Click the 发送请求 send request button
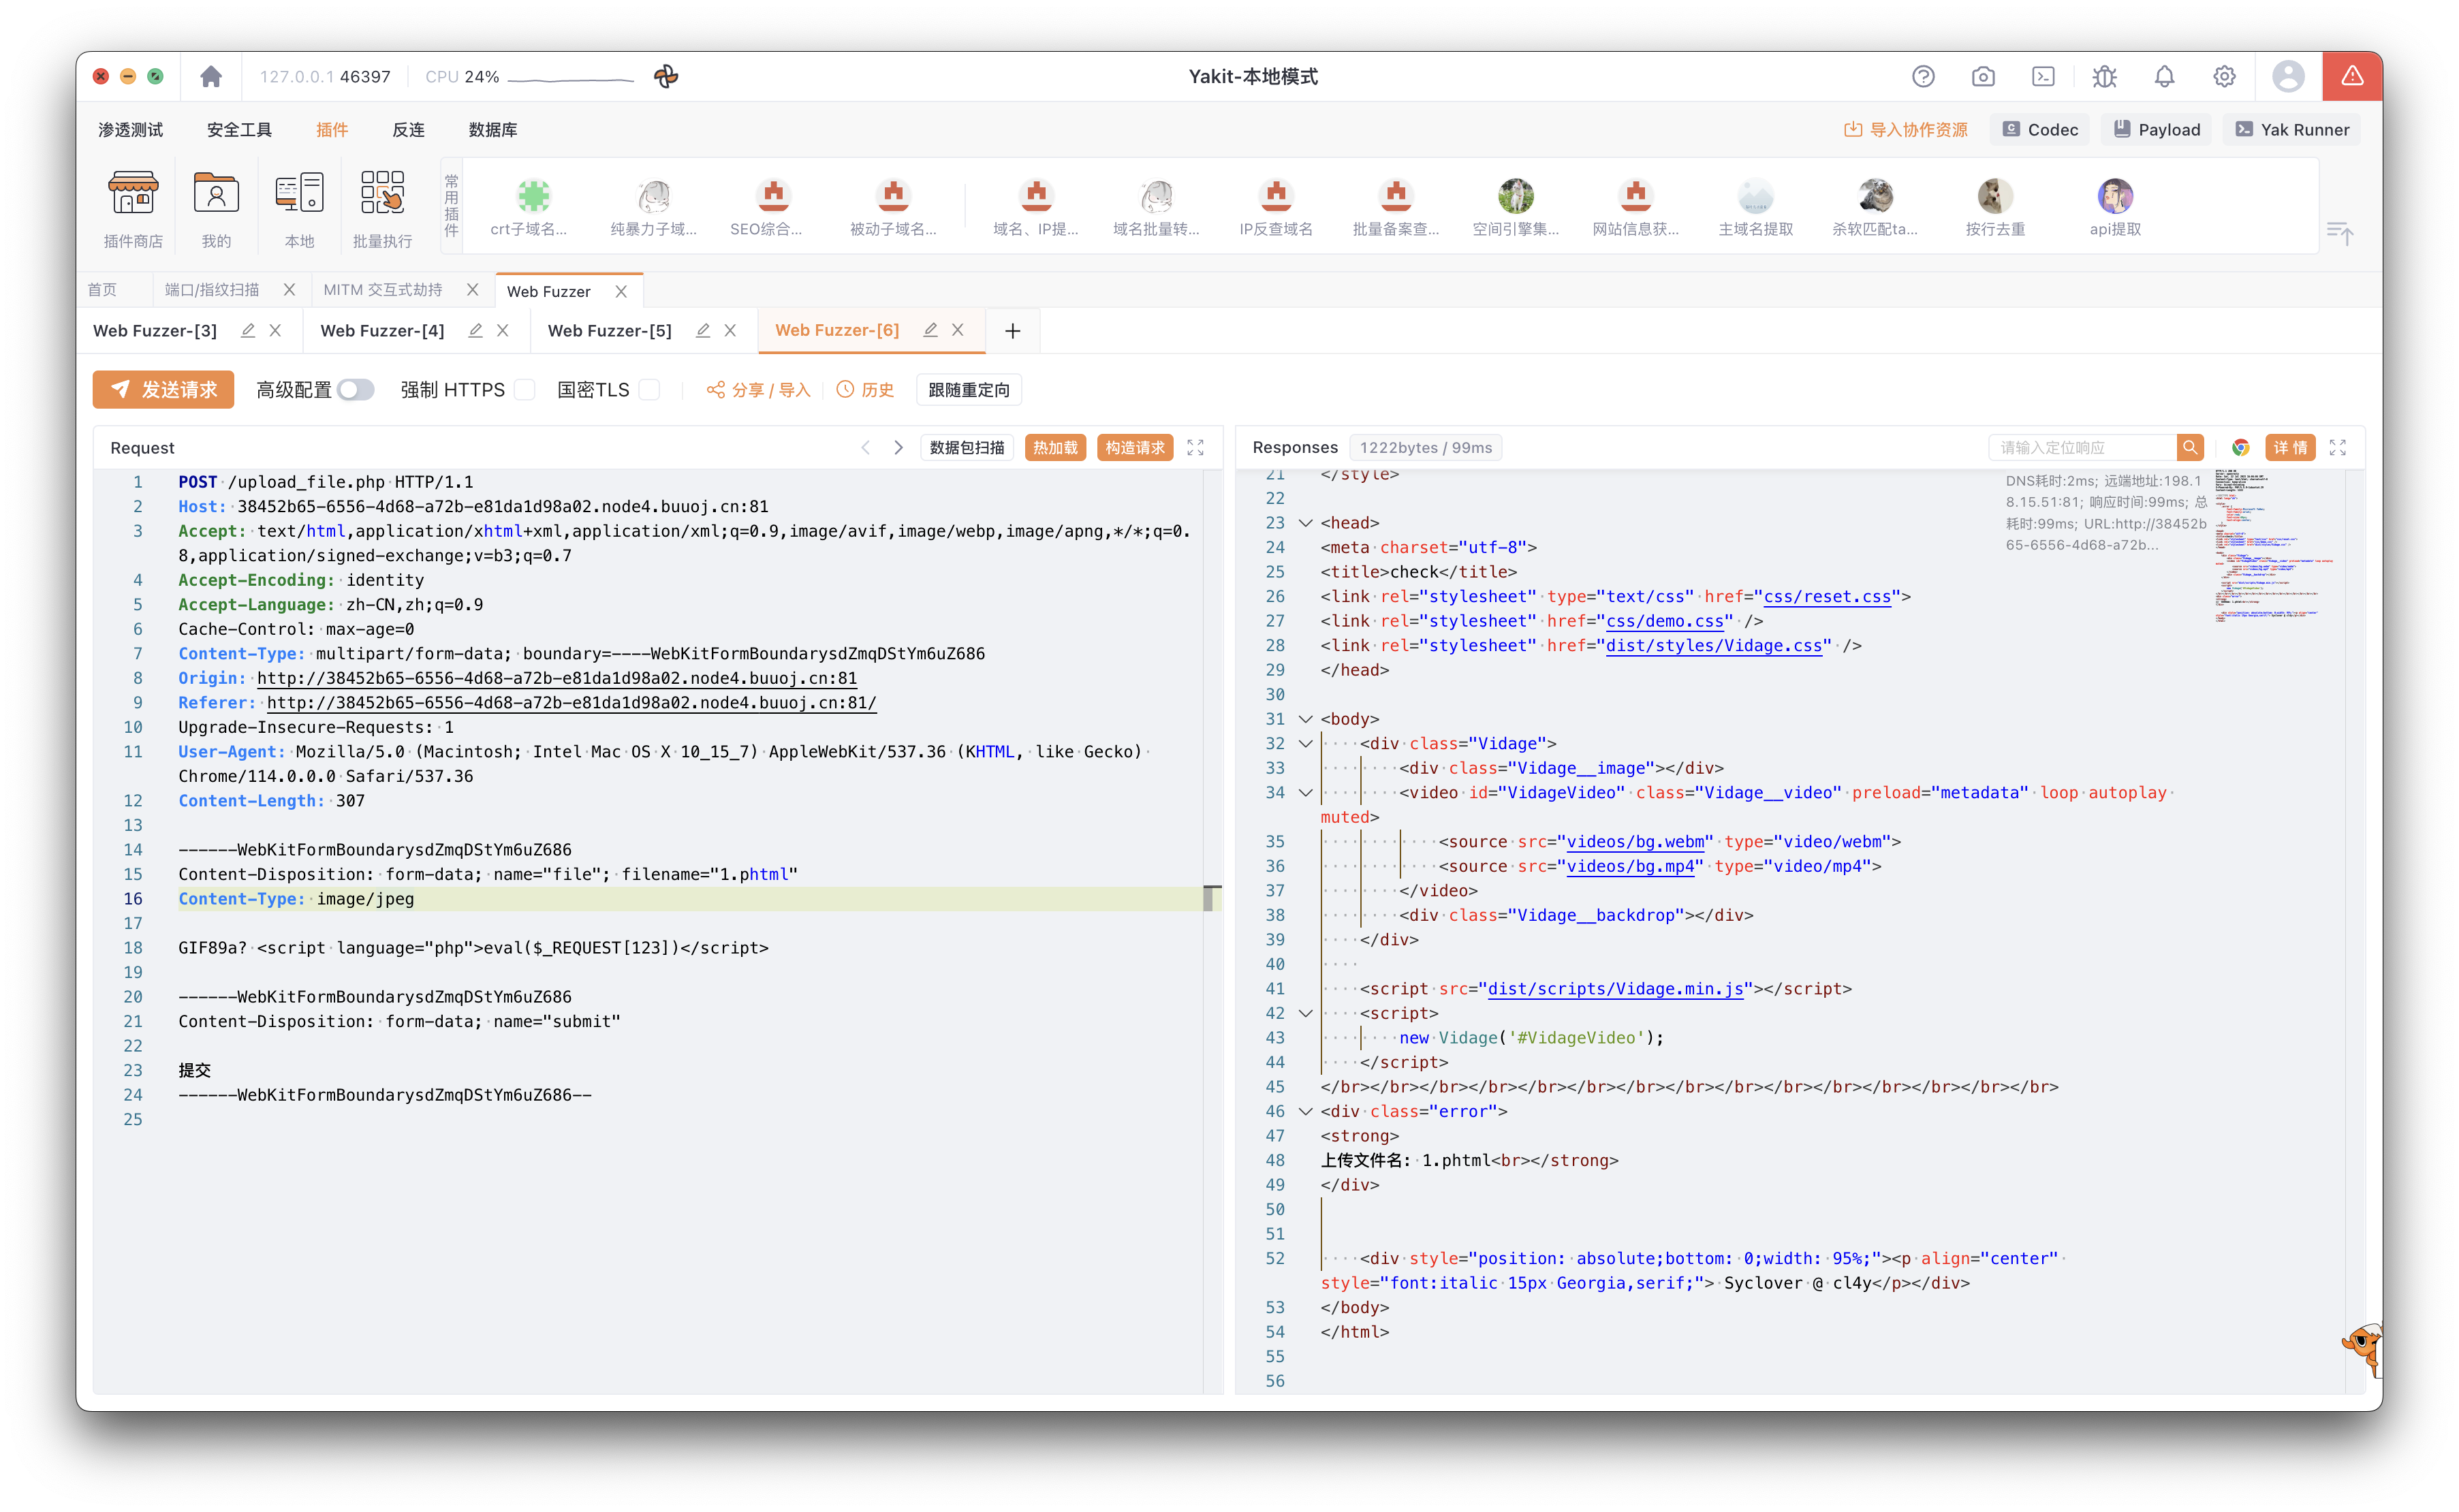The height and width of the screenshot is (1512, 2459). coord(163,390)
